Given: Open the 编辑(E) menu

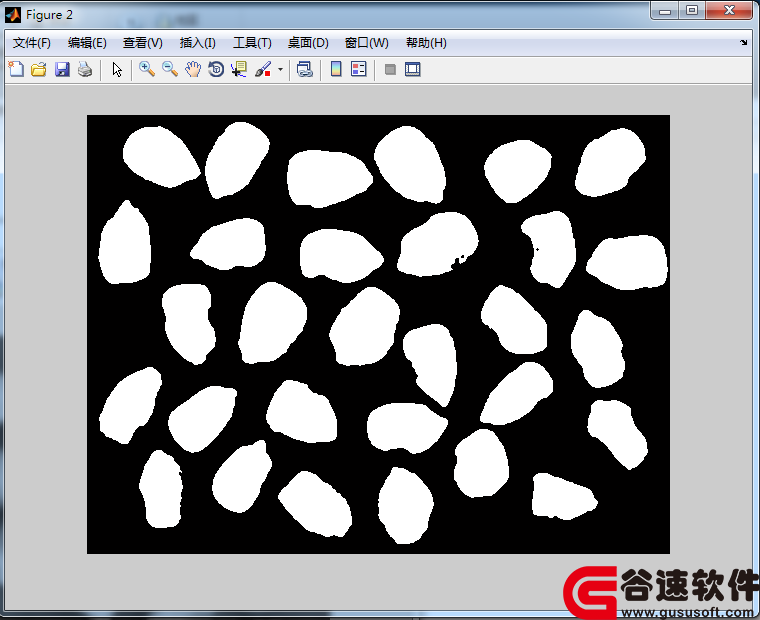Looking at the screenshot, I should pyautogui.click(x=87, y=43).
